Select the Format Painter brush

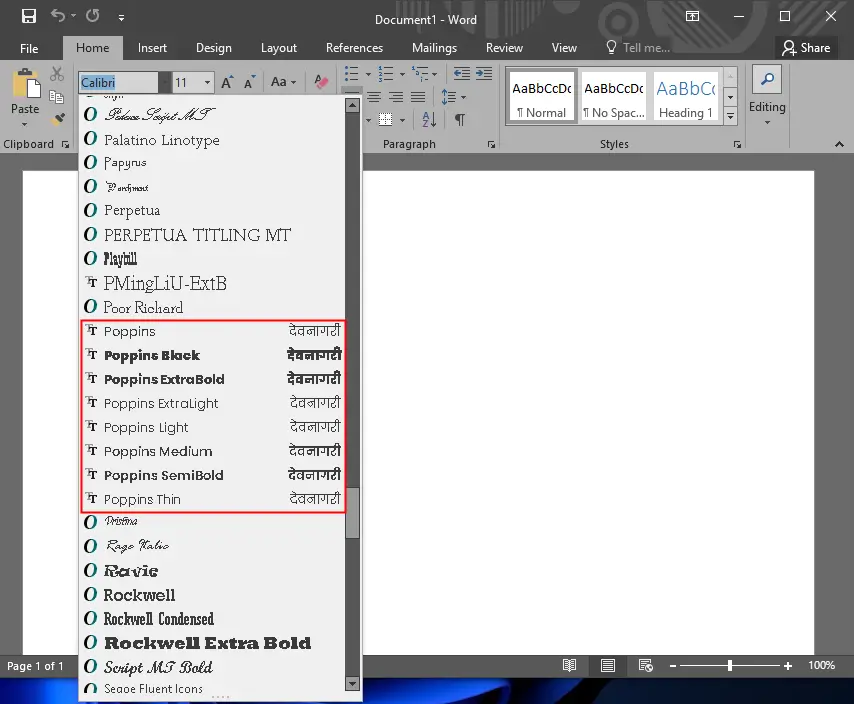coord(58,119)
